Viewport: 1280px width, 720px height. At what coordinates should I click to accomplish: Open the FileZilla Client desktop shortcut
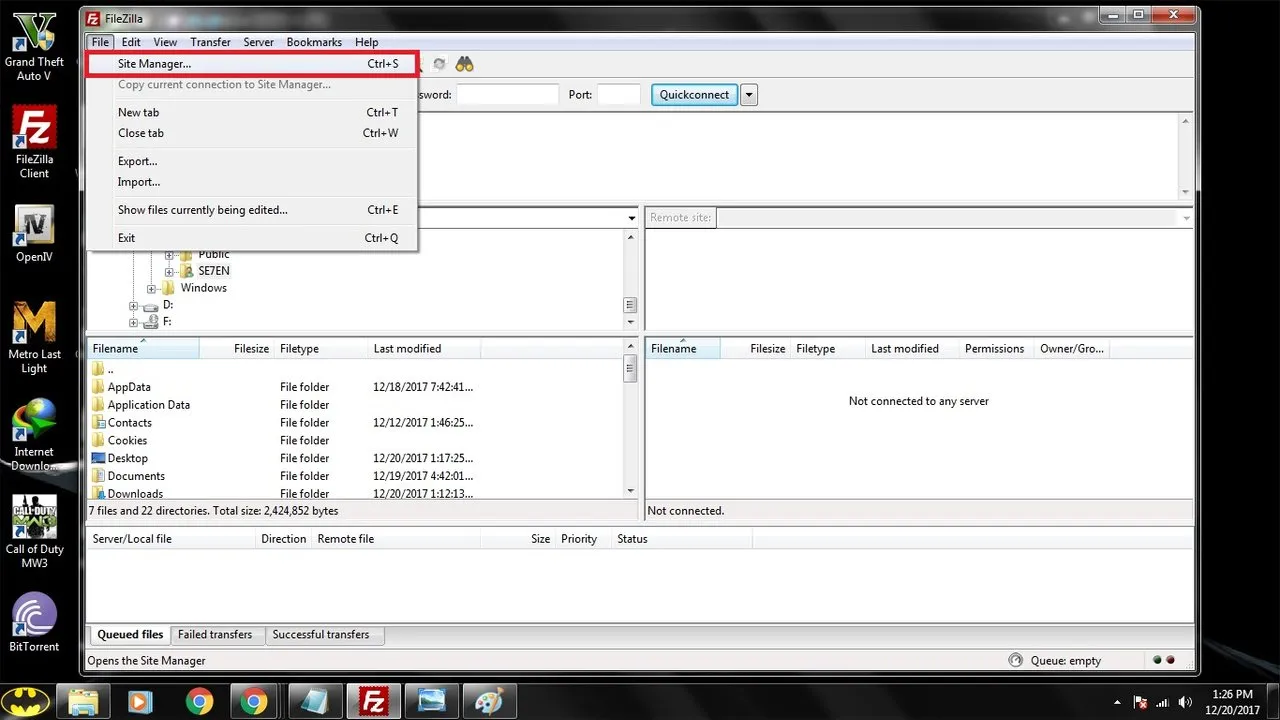[x=34, y=143]
